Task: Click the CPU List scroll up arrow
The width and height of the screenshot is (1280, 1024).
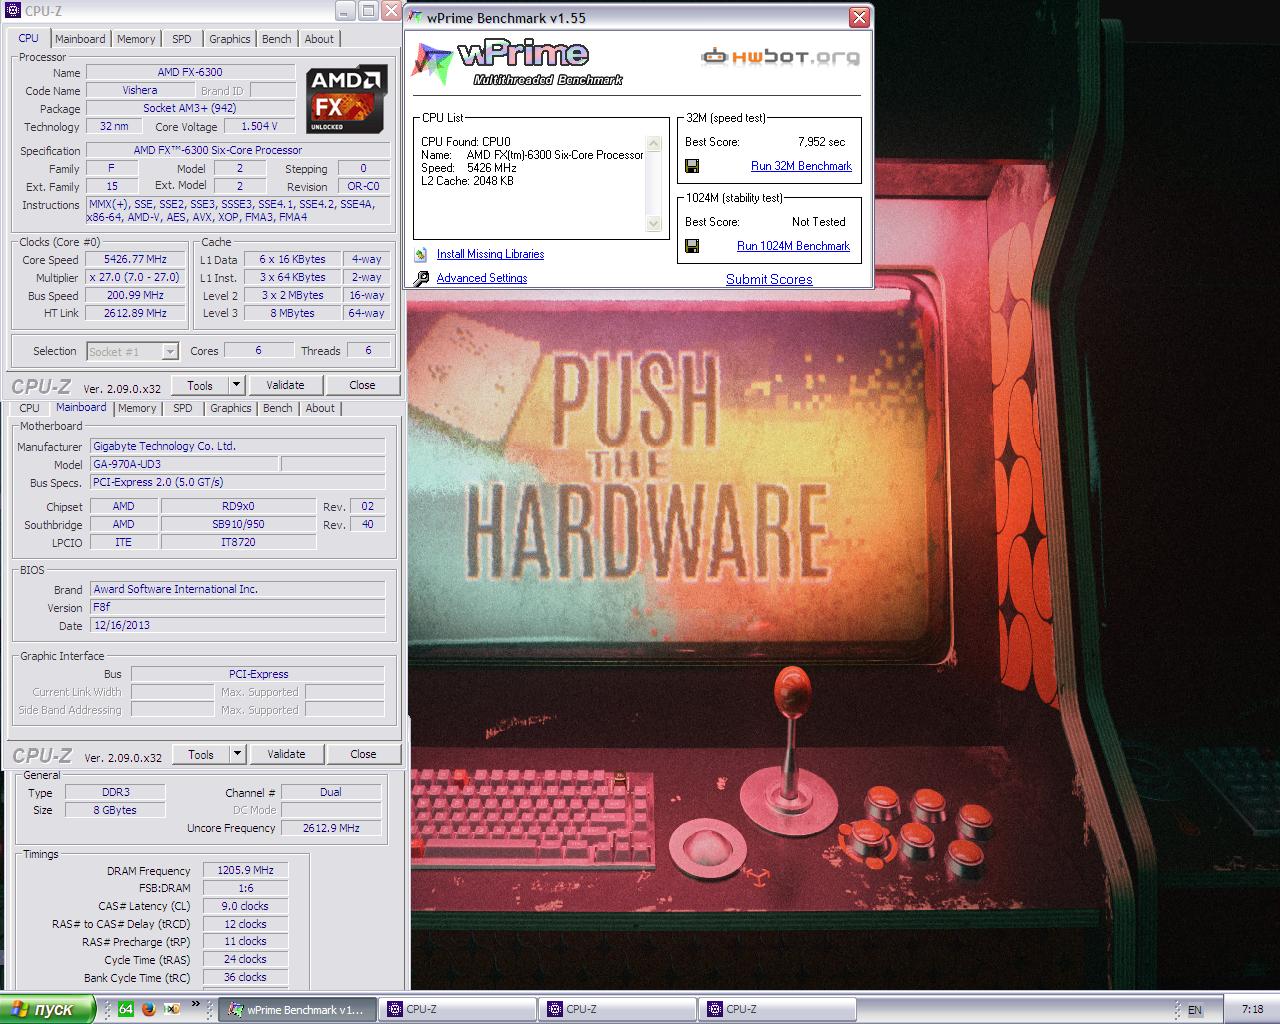Action: click(654, 144)
